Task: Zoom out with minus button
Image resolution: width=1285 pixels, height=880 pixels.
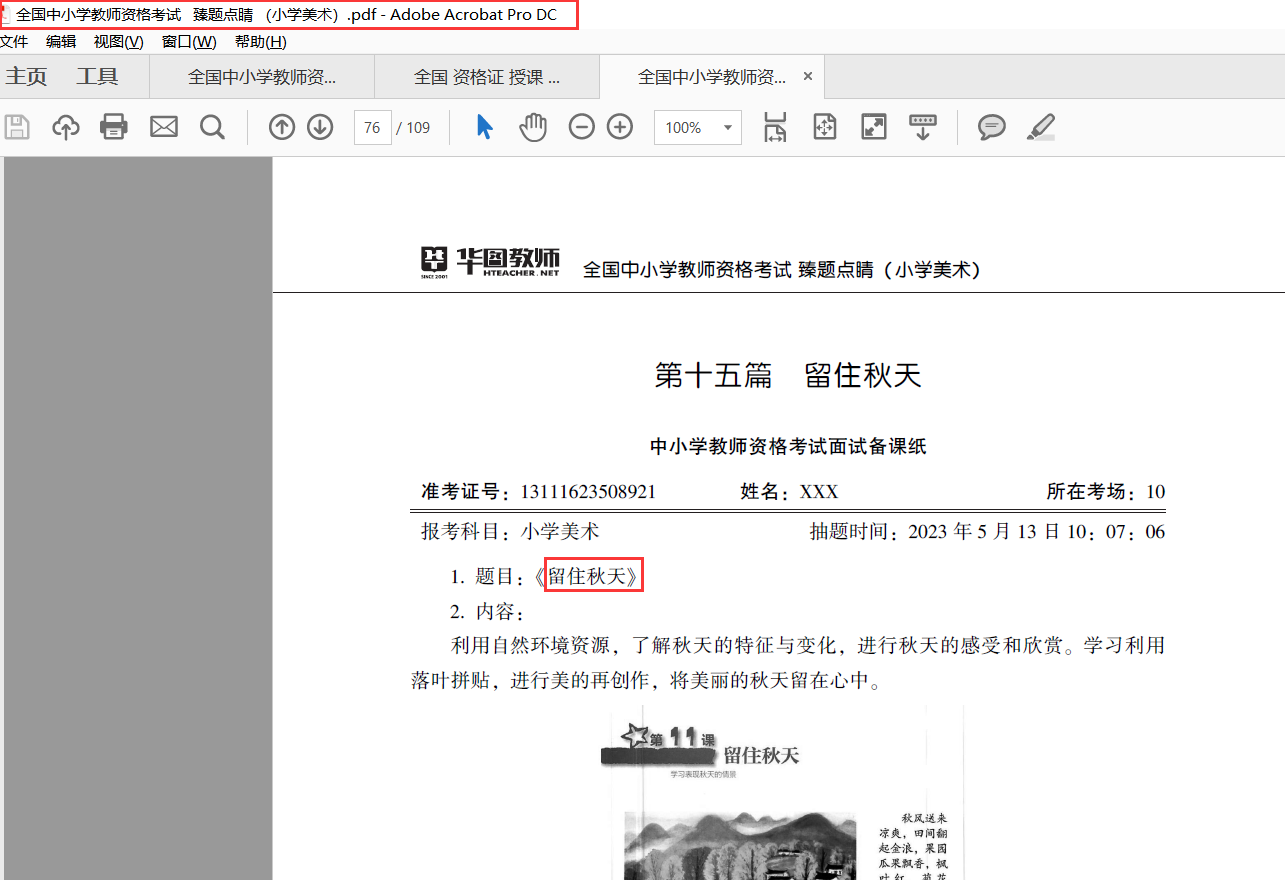Action: 581,127
